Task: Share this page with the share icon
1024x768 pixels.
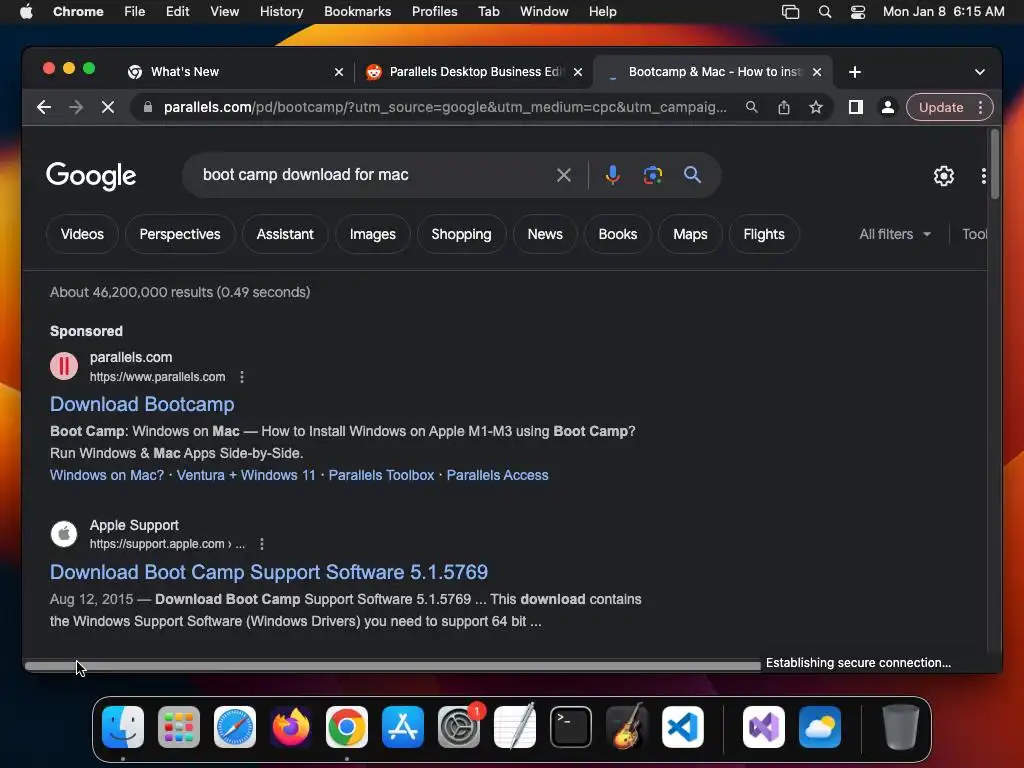Action: click(784, 107)
